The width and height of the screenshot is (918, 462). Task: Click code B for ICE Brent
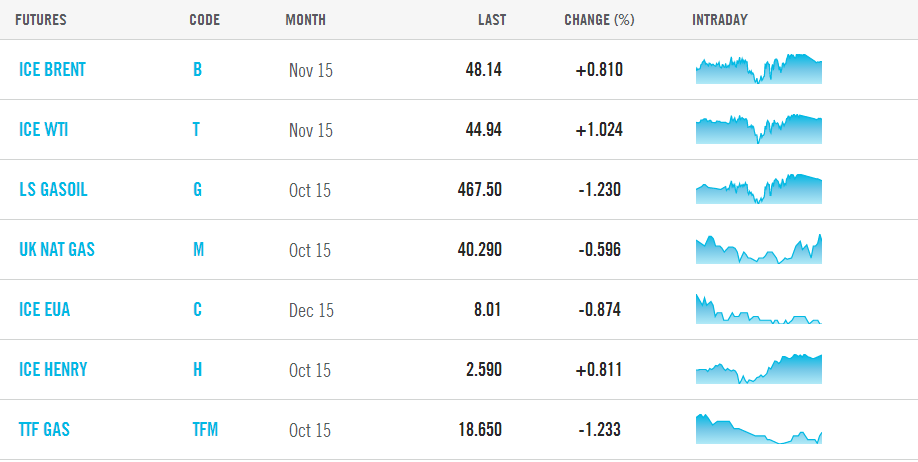tap(197, 70)
